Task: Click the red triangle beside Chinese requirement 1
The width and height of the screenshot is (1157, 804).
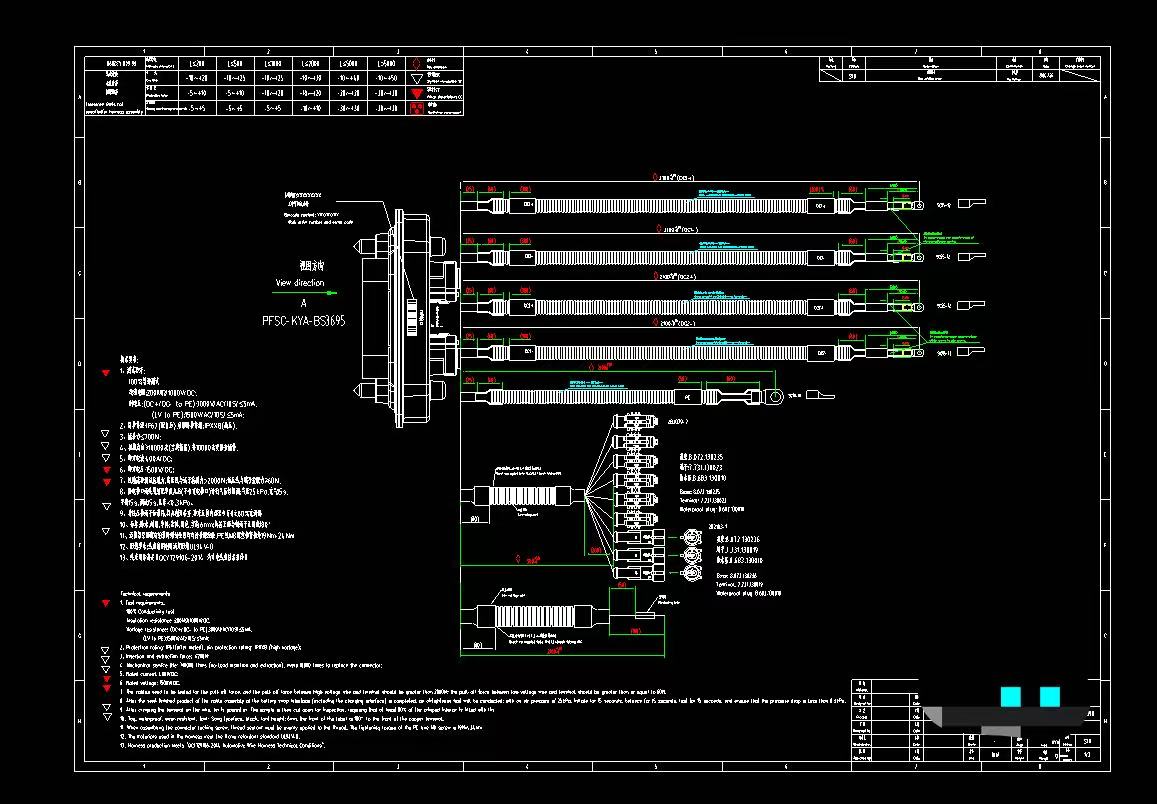Action: (106, 373)
